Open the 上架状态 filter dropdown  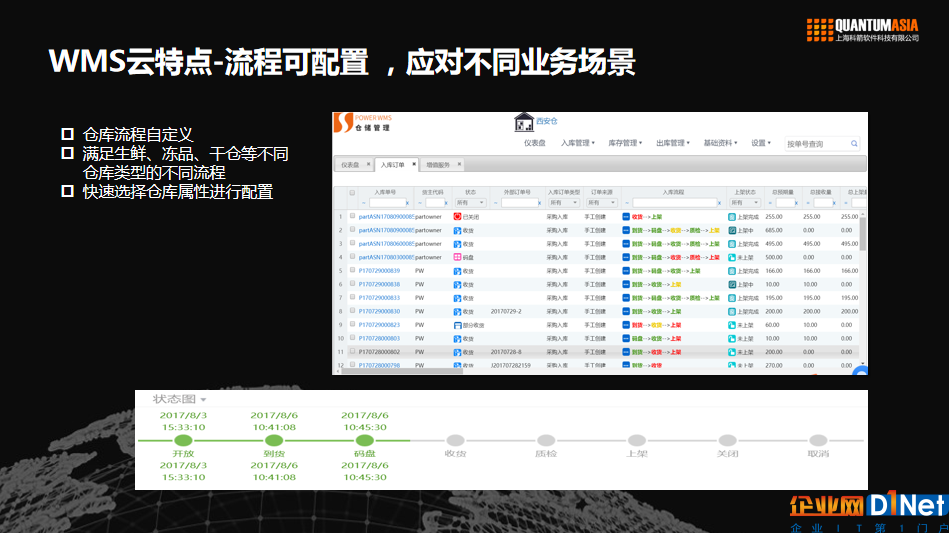744,203
